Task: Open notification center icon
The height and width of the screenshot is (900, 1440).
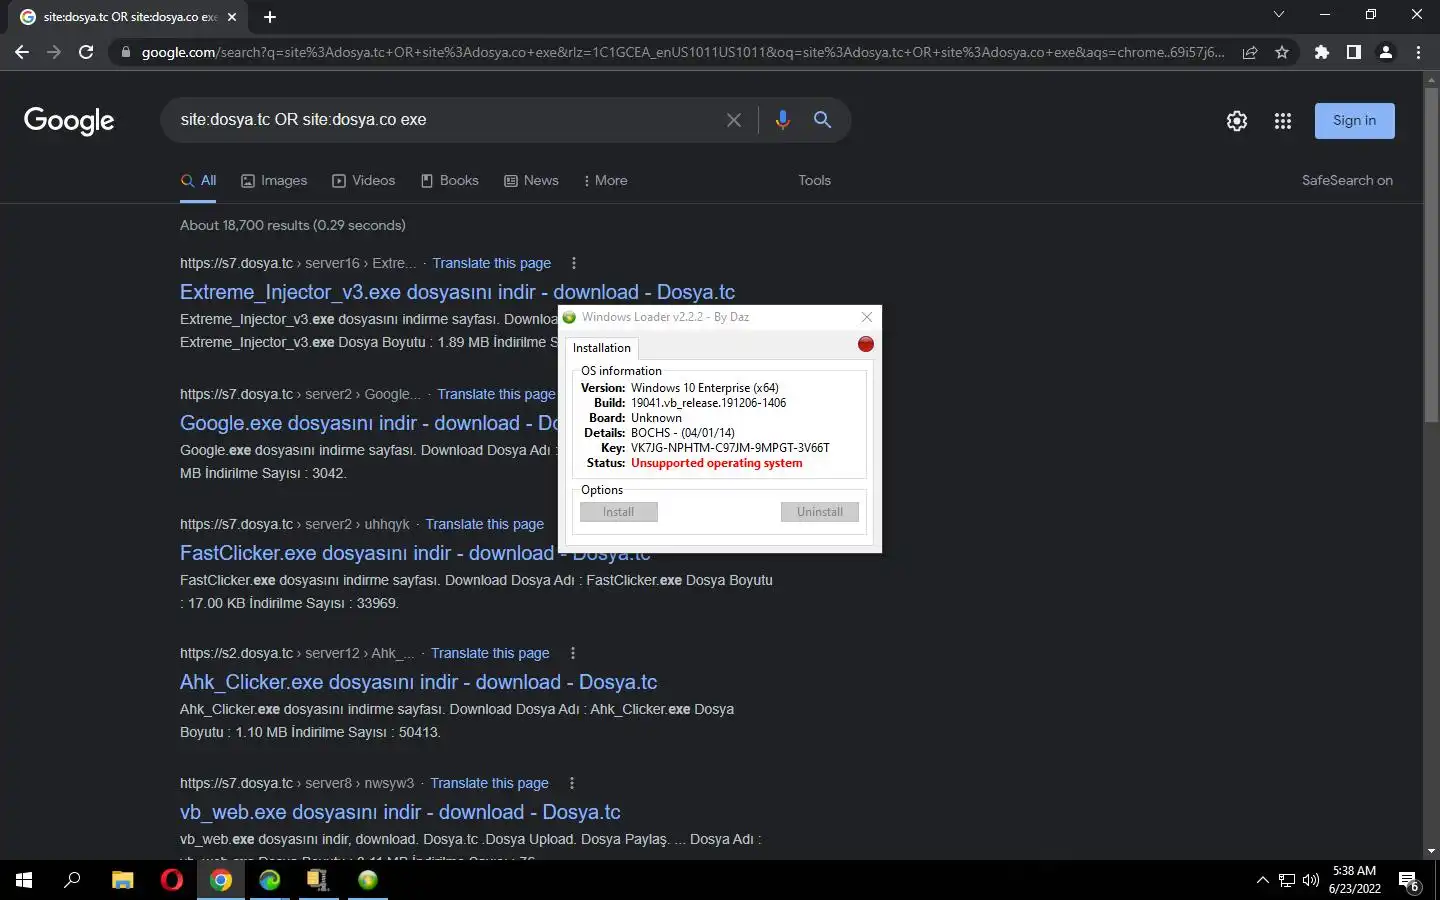Action: coord(1409,881)
